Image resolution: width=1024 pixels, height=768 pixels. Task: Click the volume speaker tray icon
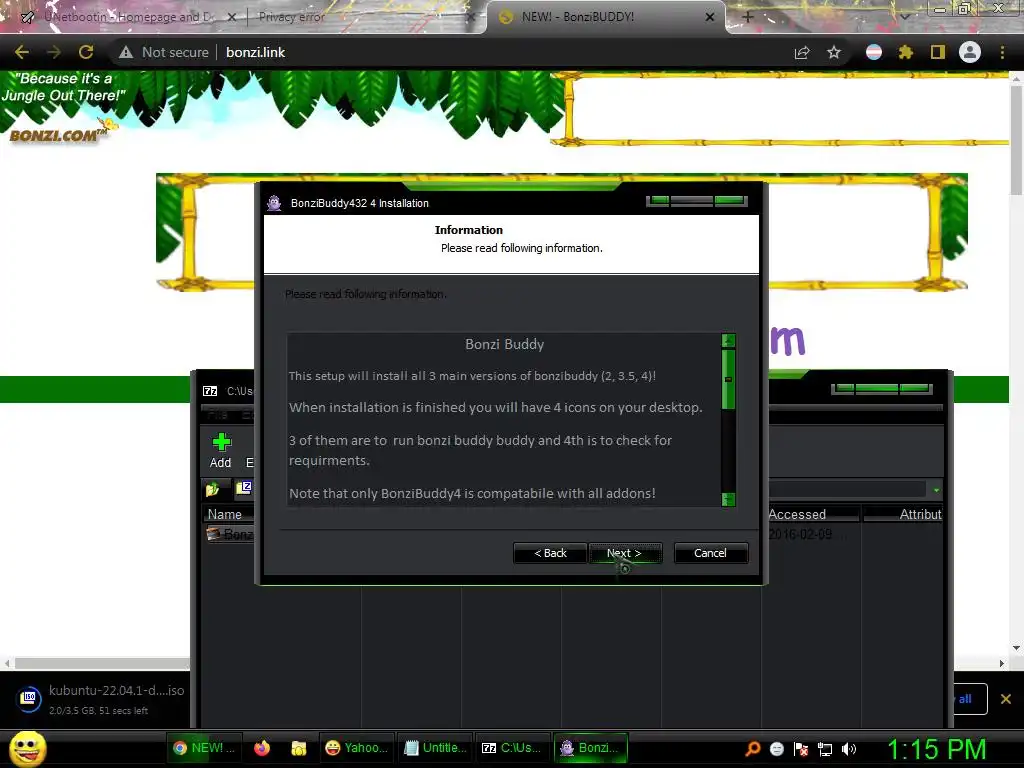[849, 748]
